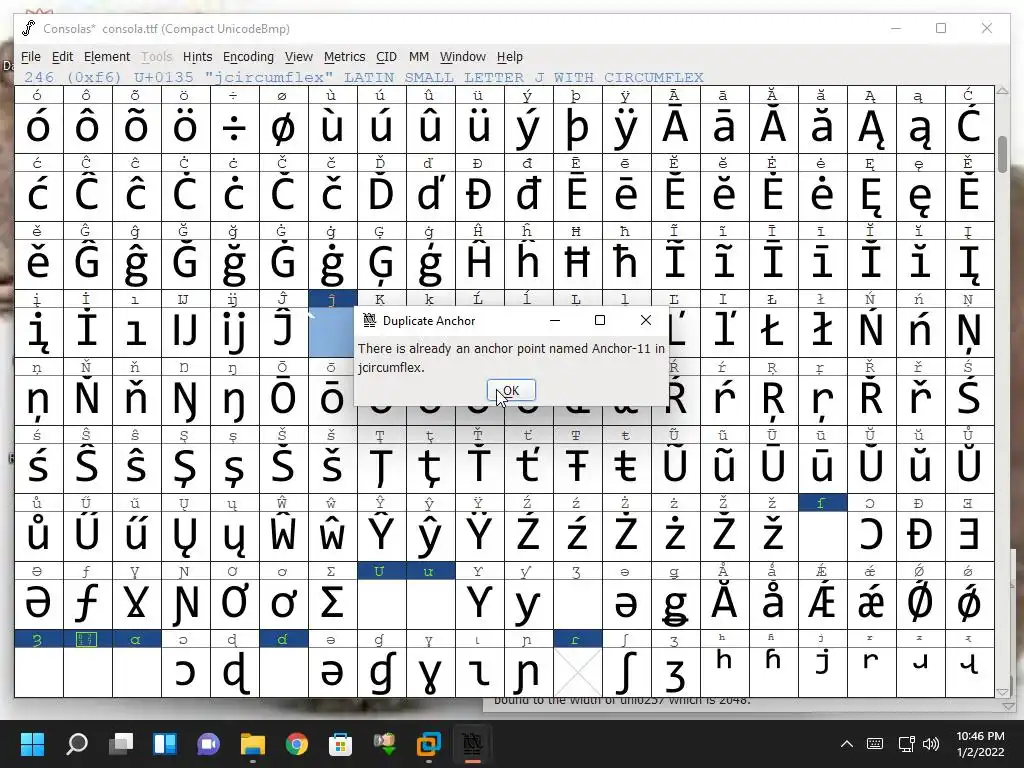
Task: Open the View menu
Action: [x=298, y=57]
